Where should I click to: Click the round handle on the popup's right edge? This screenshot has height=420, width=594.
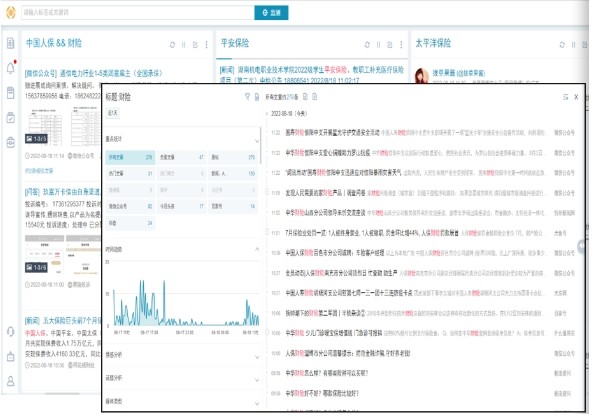pyautogui.click(x=581, y=246)
